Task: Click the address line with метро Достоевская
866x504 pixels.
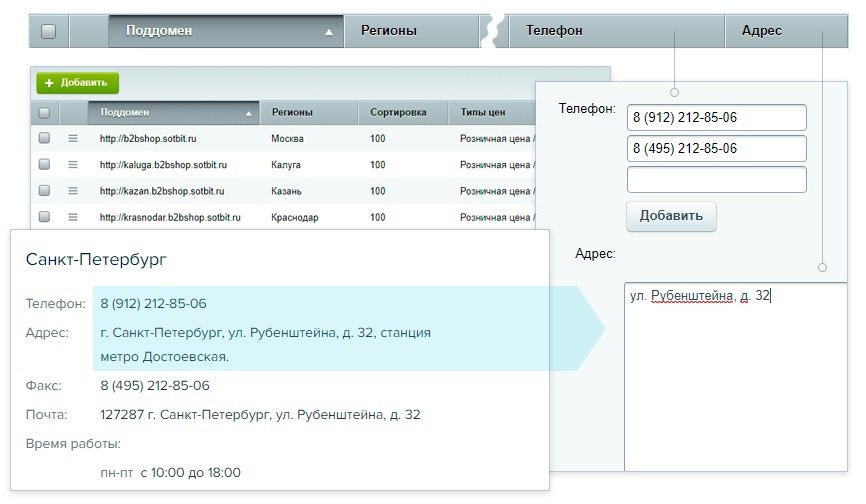Action: pyautogui.click(x=164, y=357)
